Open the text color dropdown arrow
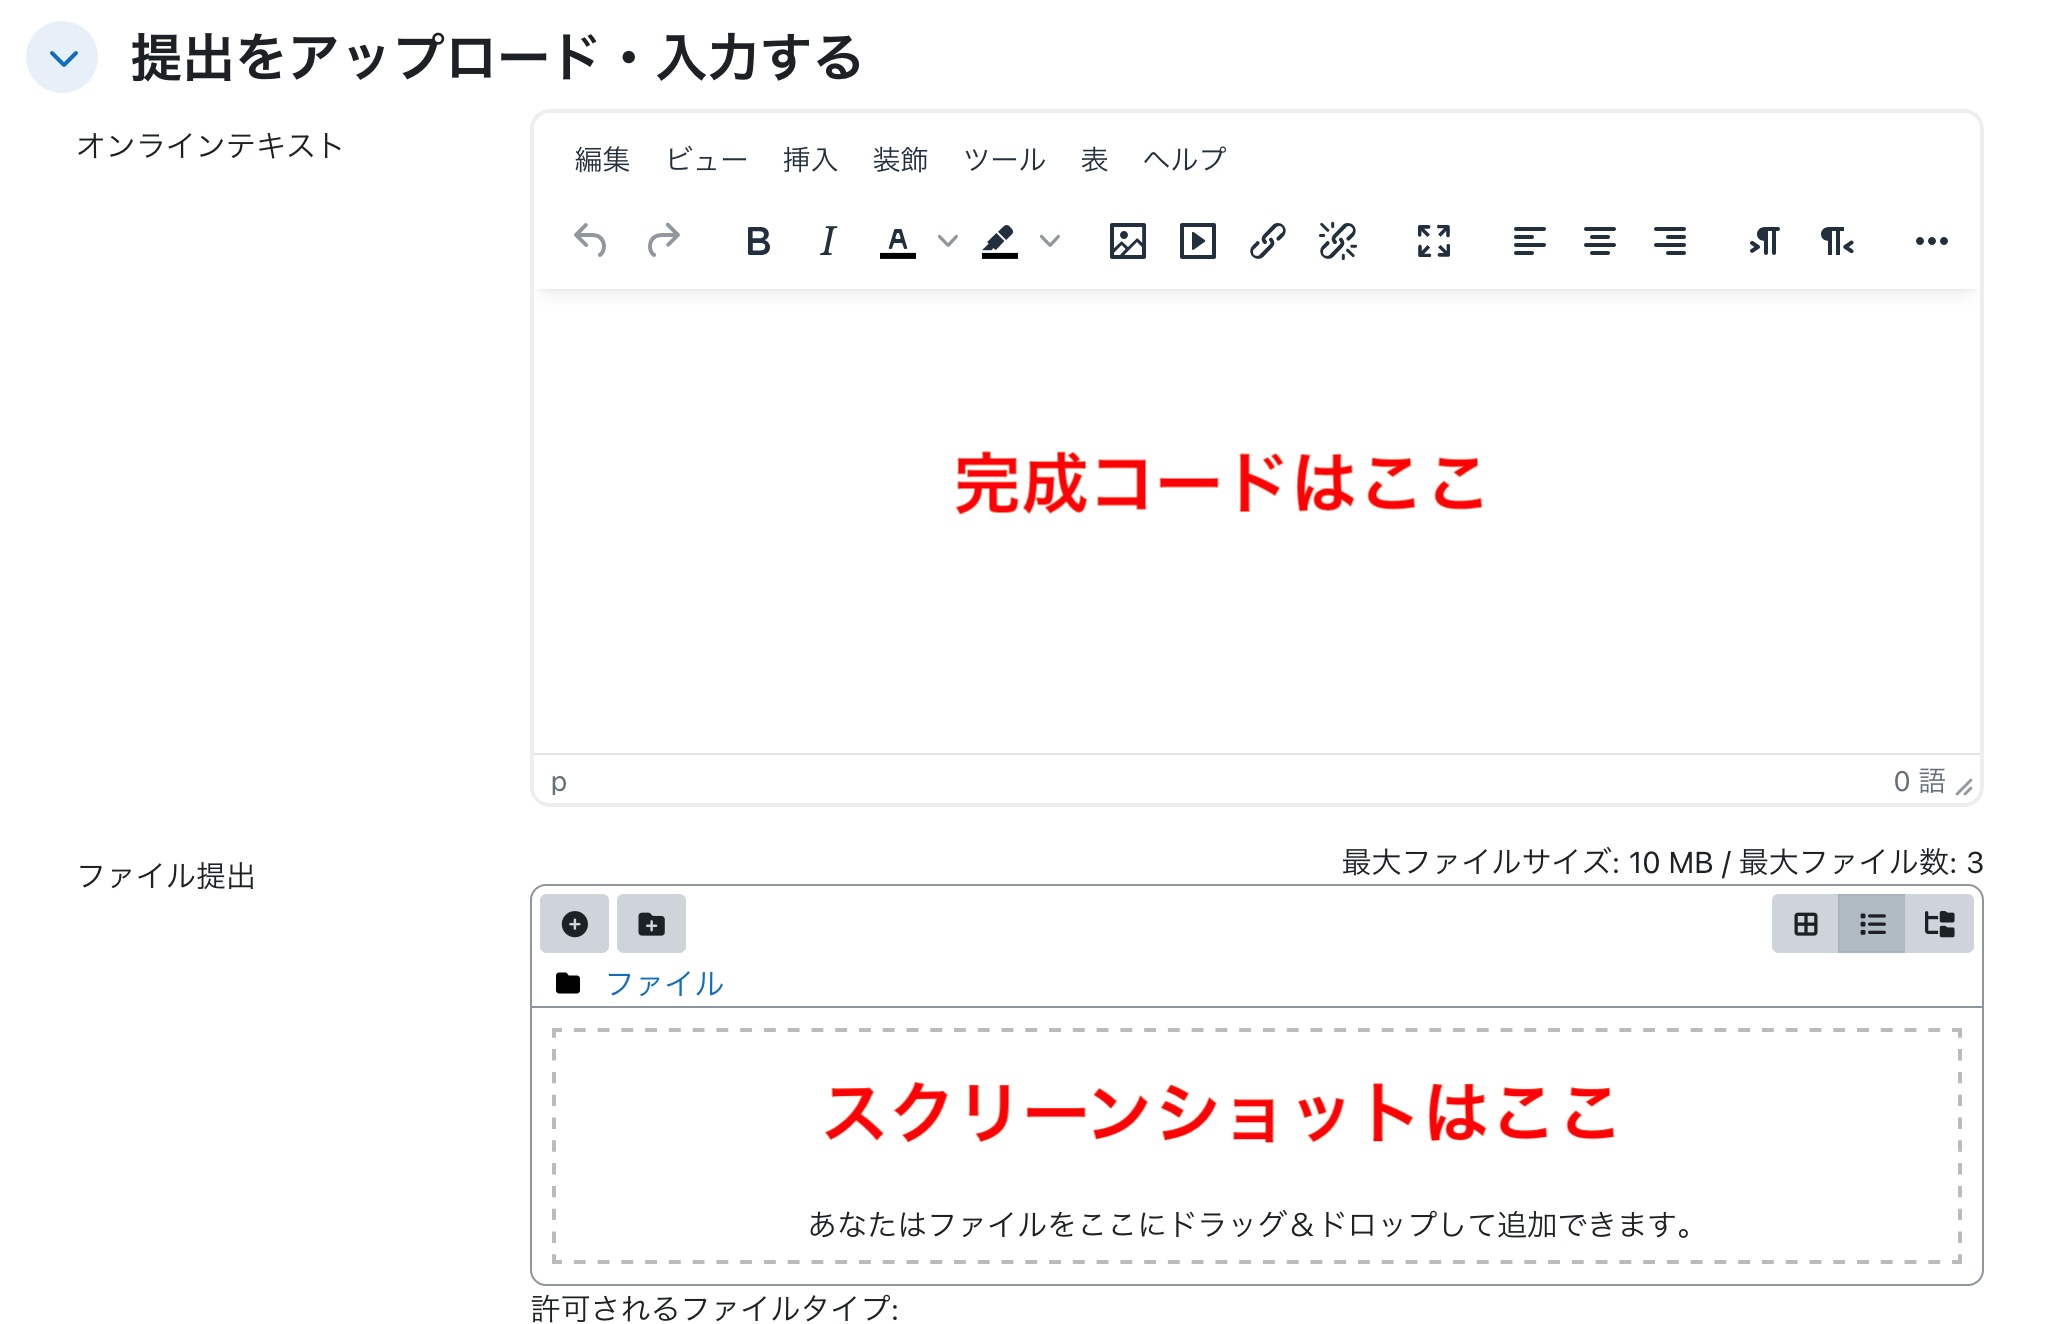The image size is (2060, 1324). point(947,241)
